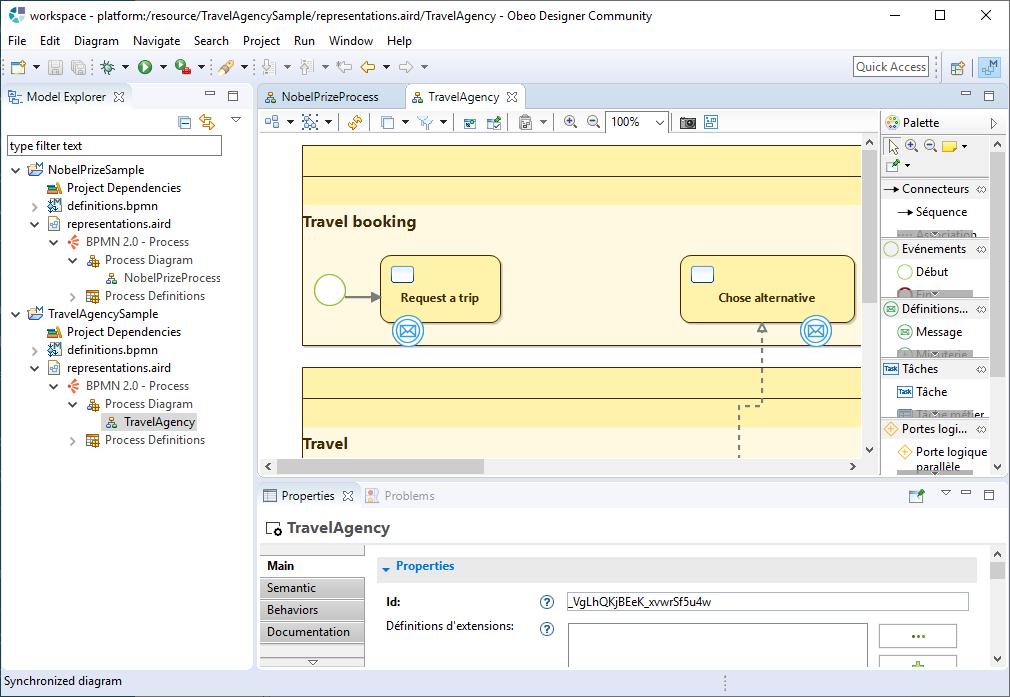Click the Pin to selection icon in Properties
The image size is (1010, 697).
click(917, 495)
